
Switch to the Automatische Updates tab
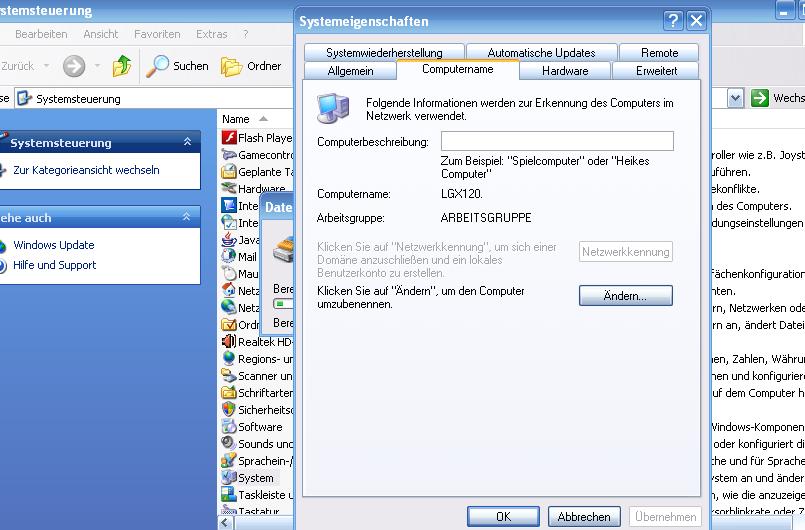coord(541,52)
